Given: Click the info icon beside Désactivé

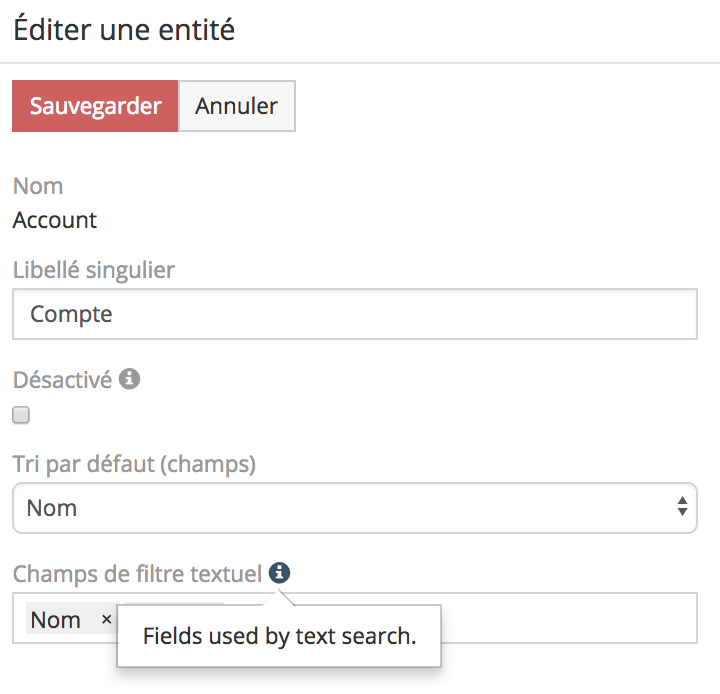Looking at the screenshot, I should click(129, 379).
